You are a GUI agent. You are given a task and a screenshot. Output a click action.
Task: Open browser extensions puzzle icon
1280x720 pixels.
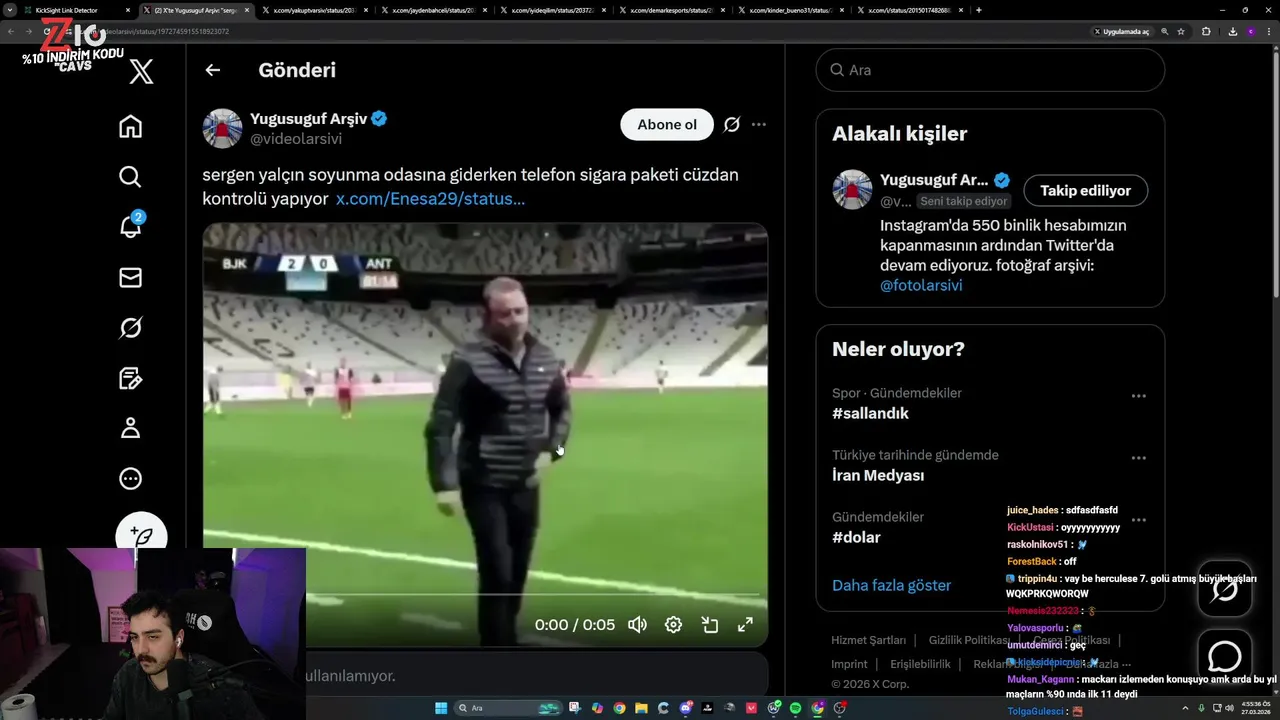tap(1206, 31)
